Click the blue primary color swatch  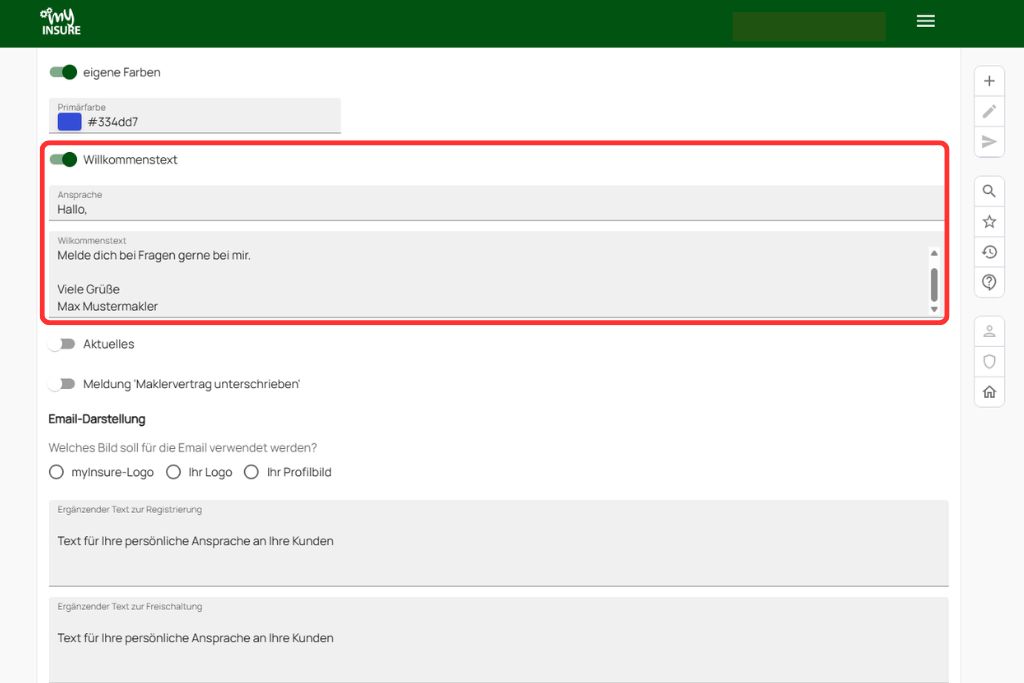(69, 122)
